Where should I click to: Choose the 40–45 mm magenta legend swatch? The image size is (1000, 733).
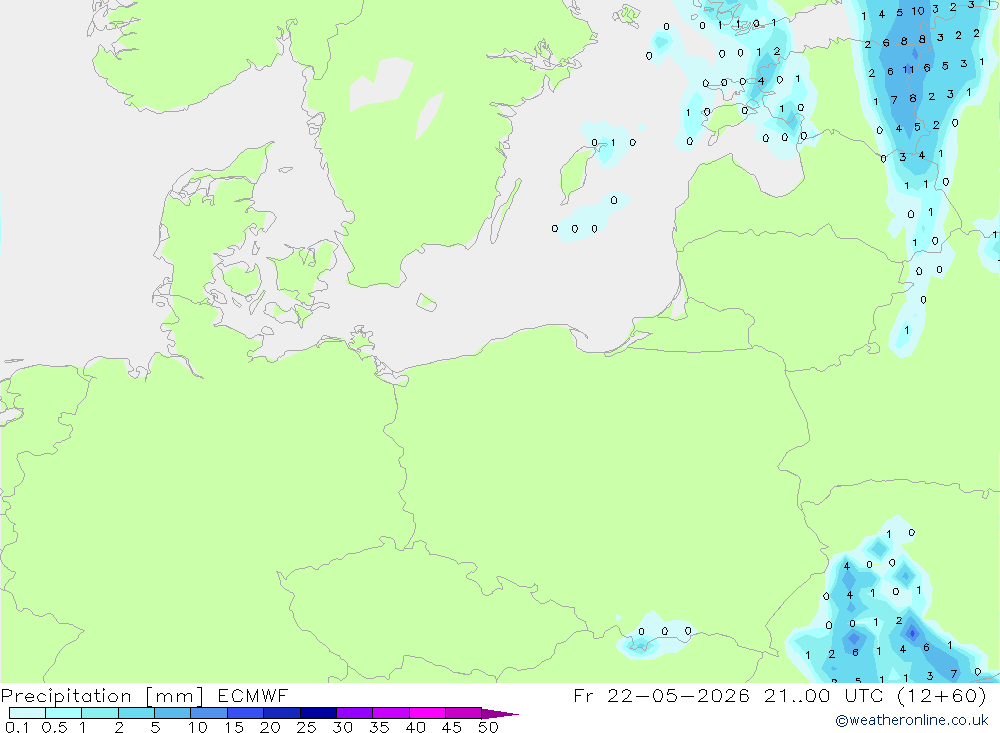(427, 713)
